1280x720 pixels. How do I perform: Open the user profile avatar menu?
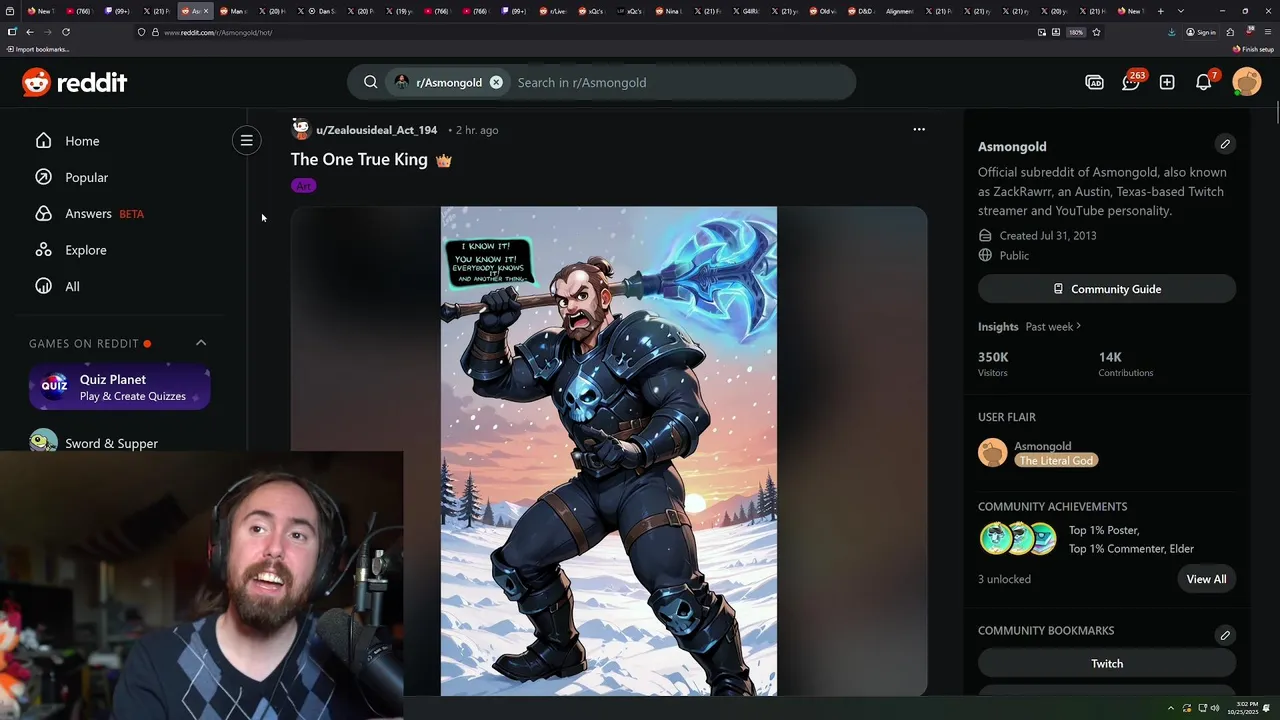click(1247, 82)
